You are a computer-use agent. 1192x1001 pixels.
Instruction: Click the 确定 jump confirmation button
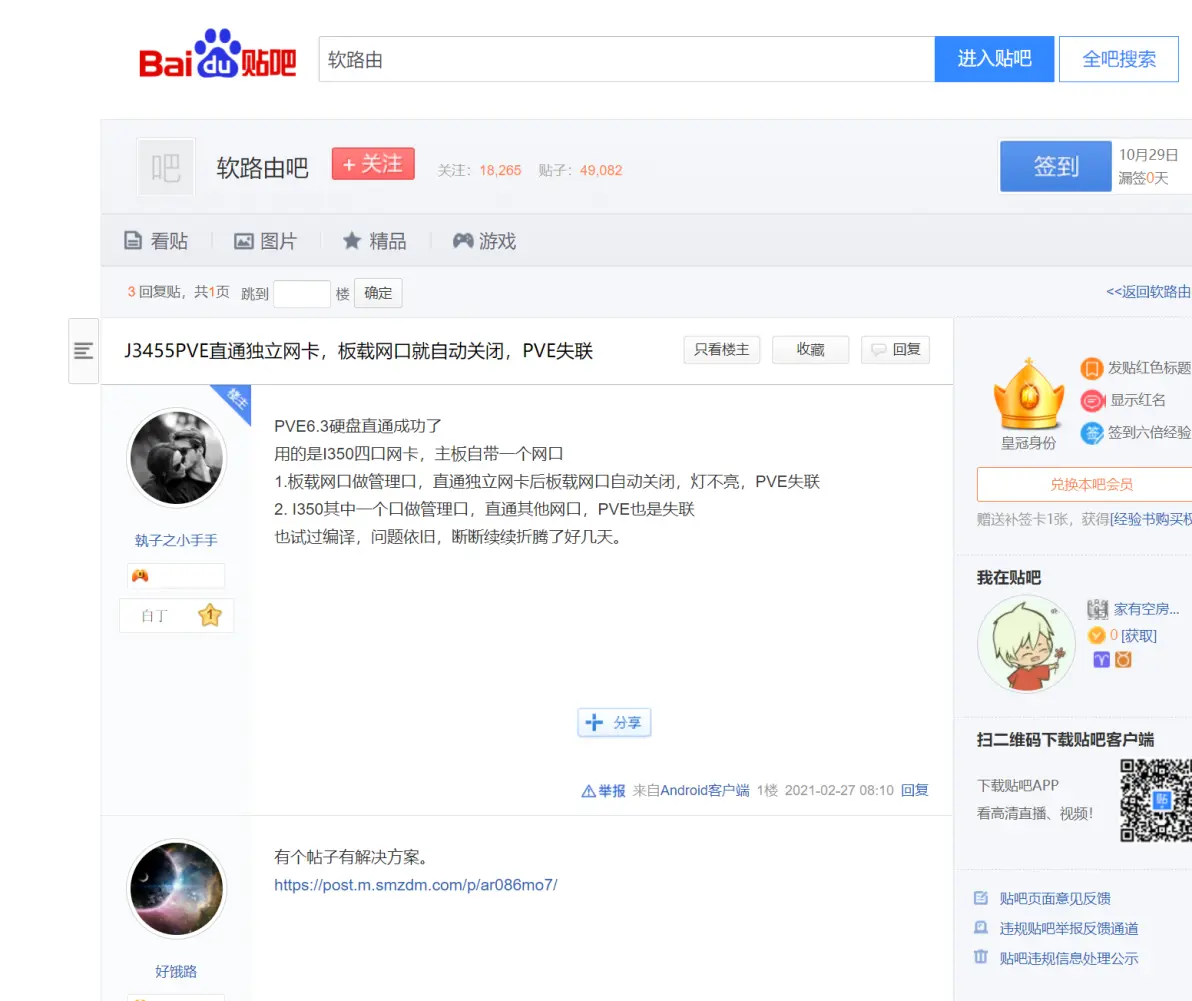[377, 293]
